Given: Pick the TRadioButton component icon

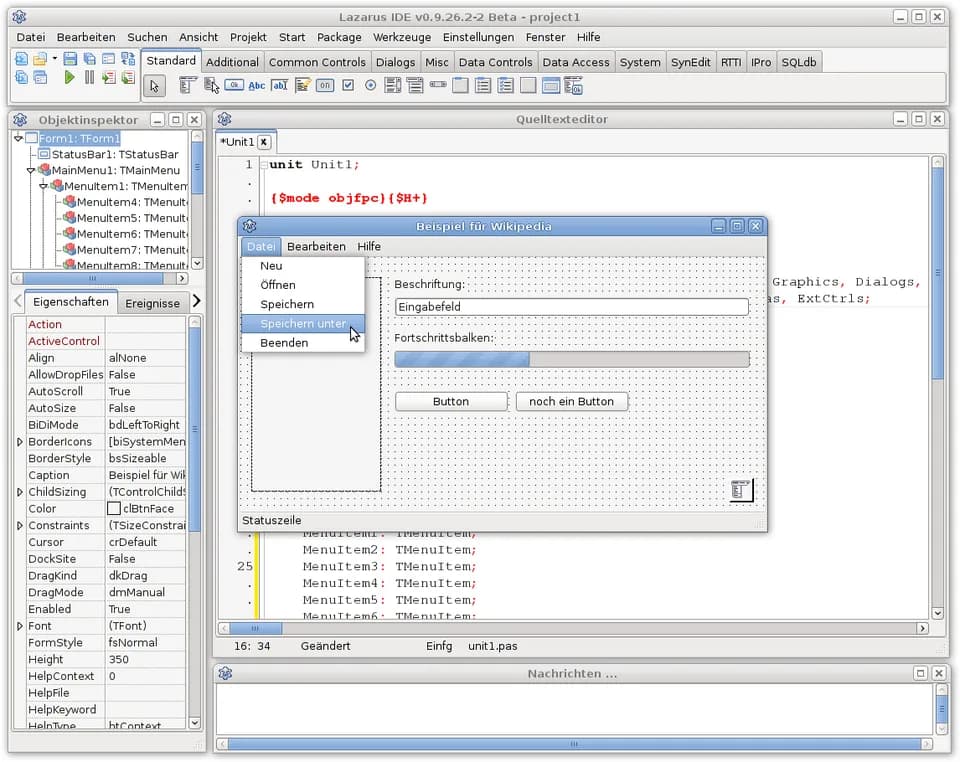Looking at the screenshot, I should click(370, 85).
